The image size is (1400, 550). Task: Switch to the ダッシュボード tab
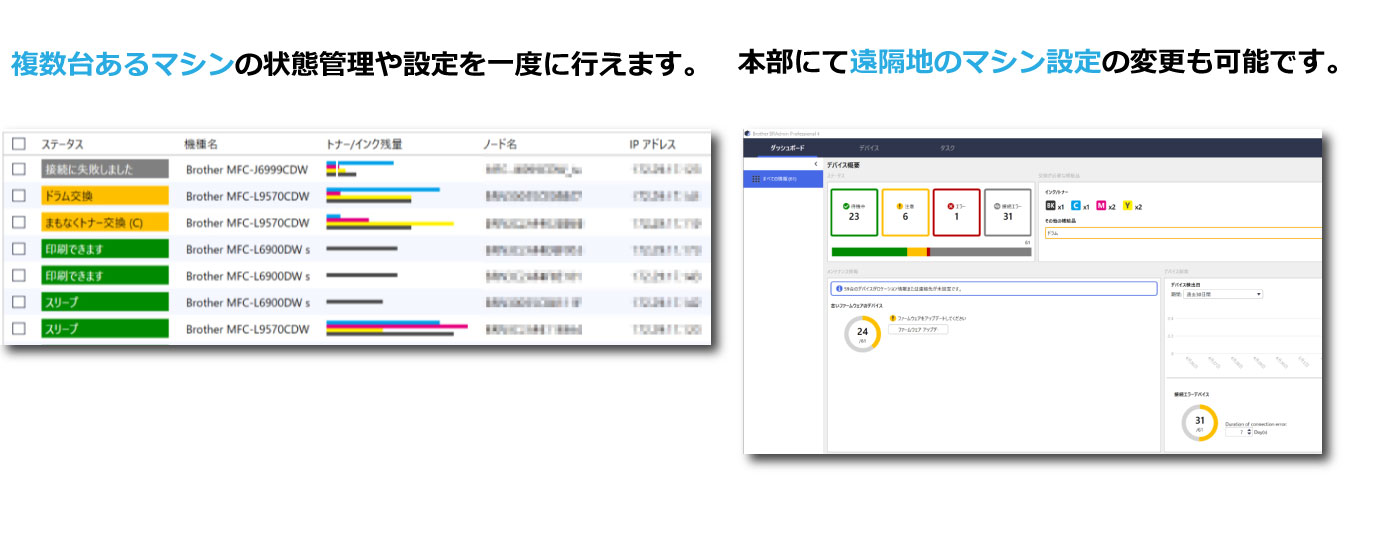(788, 148)
